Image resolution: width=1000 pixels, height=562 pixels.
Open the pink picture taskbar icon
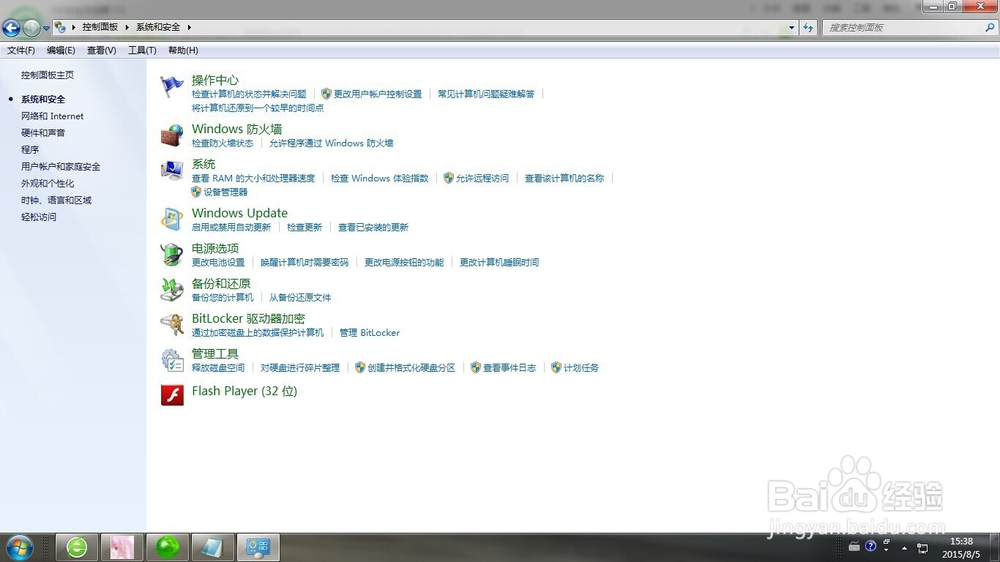(121, 547)
